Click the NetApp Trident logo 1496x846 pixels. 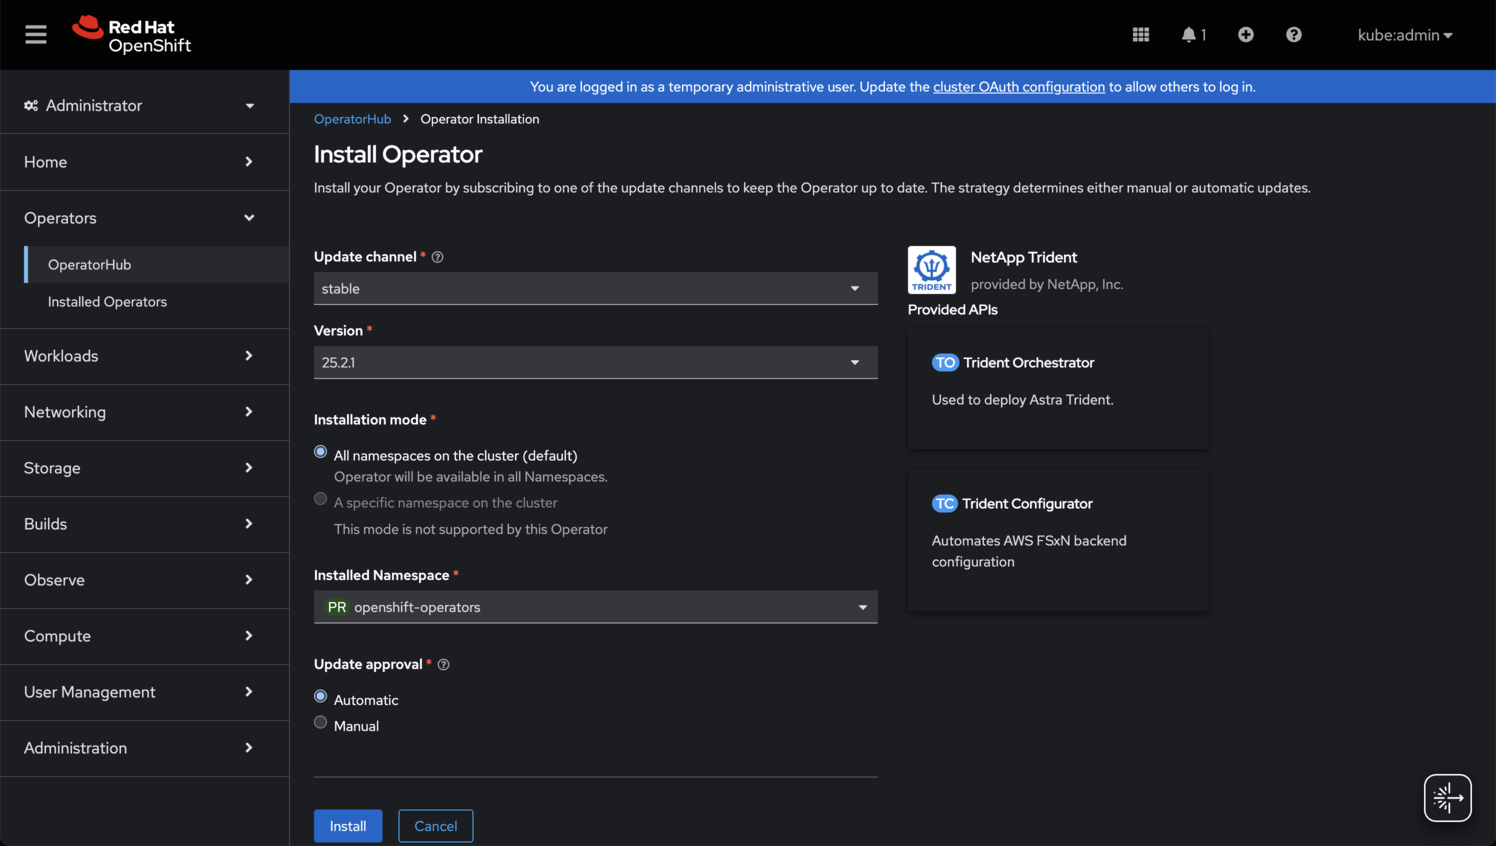pyautogui.click(x=931, y=270)
